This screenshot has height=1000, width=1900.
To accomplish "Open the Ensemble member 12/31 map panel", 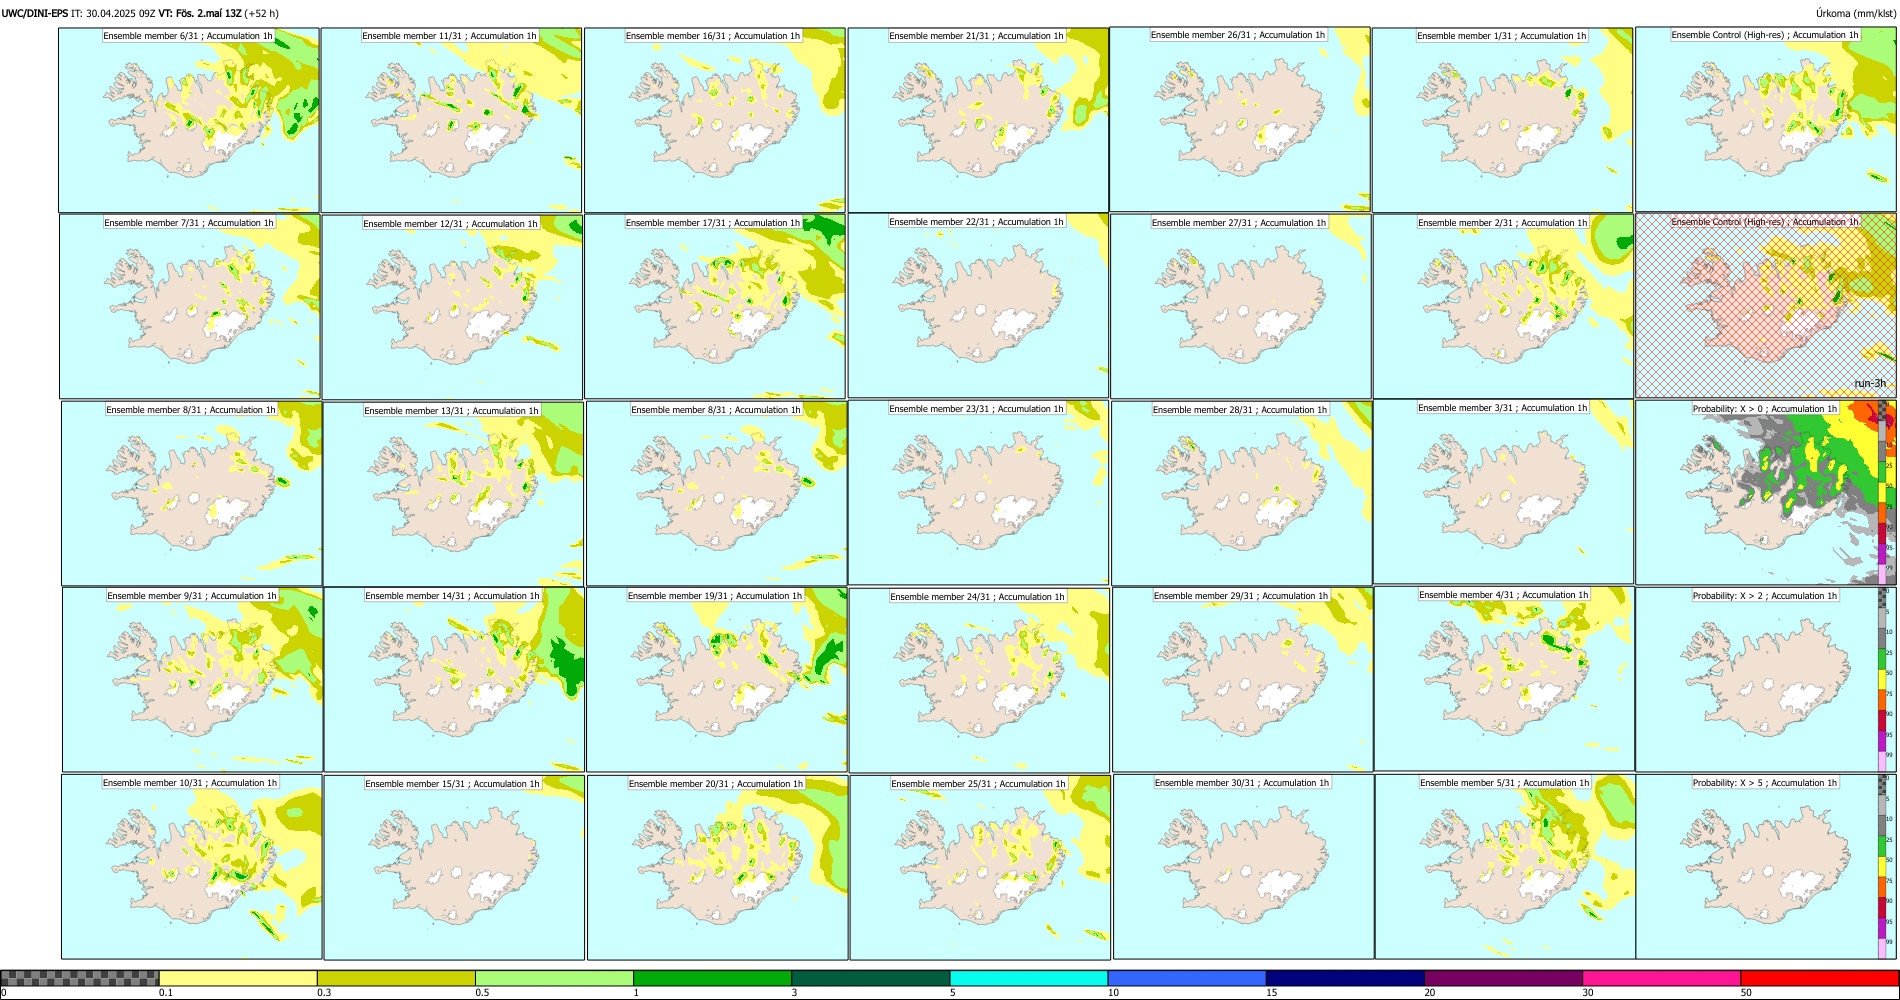I will pos(452,307).
